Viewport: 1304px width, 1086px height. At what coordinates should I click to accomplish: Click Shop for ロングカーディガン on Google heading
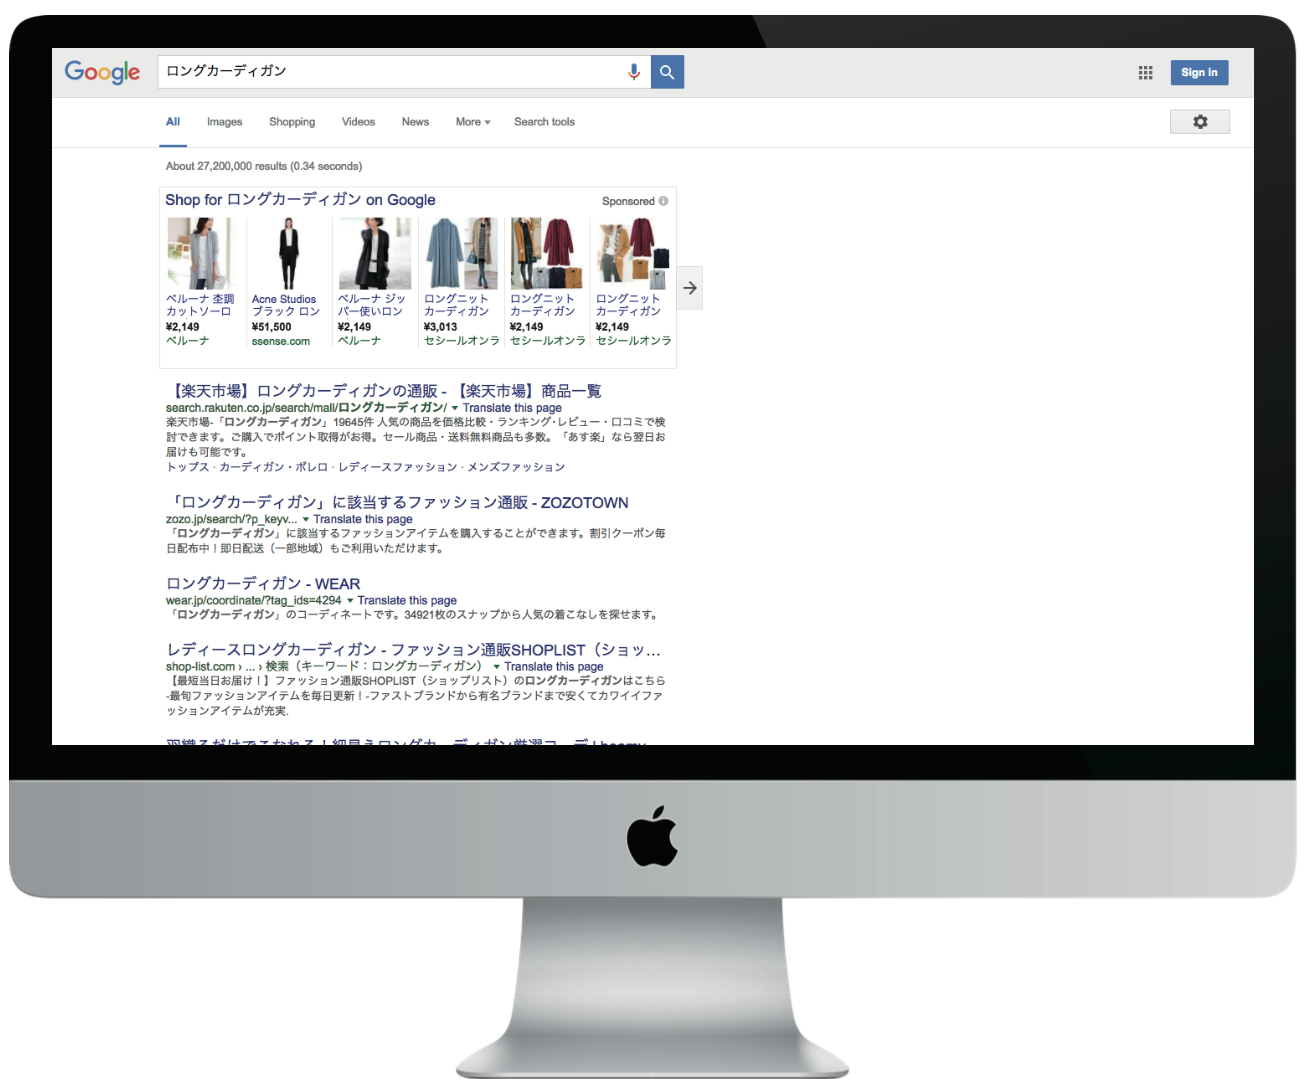(x=300, y=200)
